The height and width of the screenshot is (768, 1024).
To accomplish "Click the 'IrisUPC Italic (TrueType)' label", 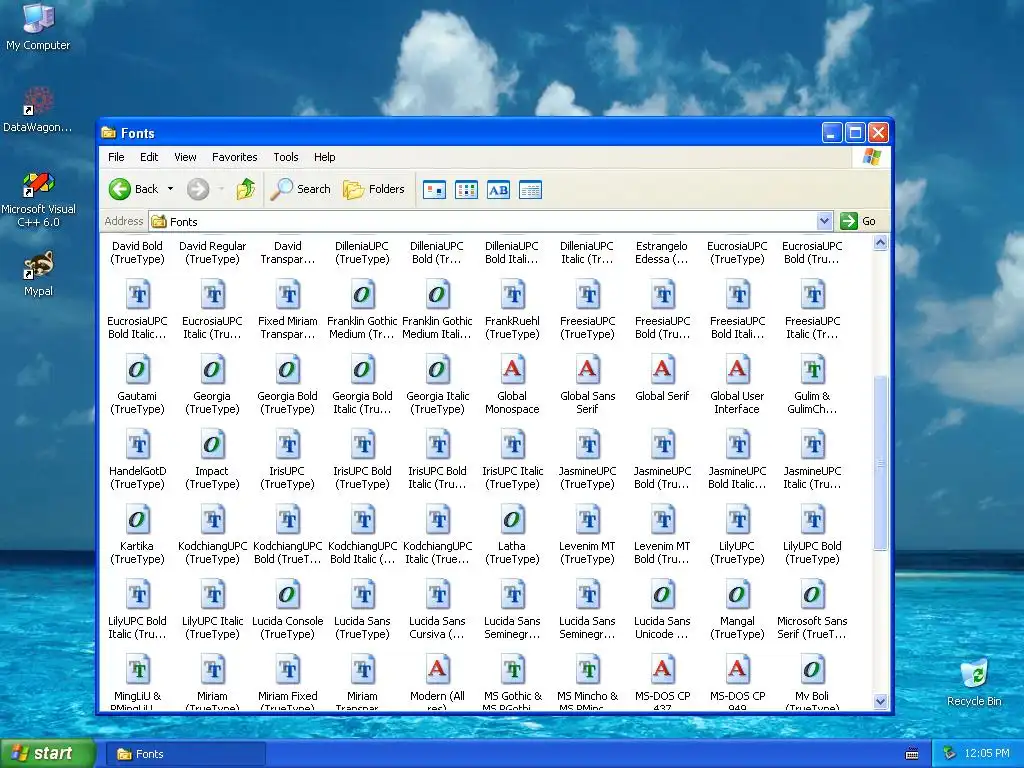I will pyautogui.click(x=513, y=477).
